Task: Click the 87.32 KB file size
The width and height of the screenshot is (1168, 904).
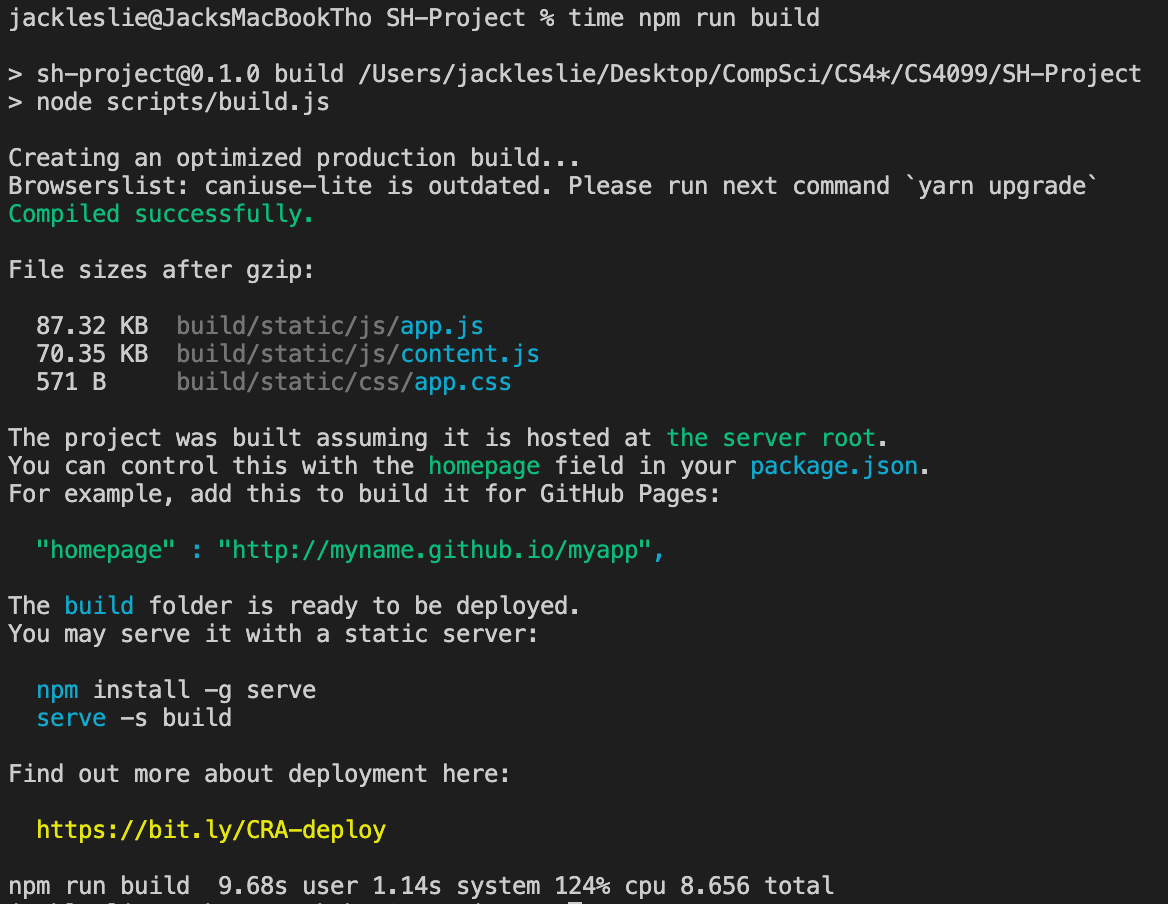Action: pos(92,326)
